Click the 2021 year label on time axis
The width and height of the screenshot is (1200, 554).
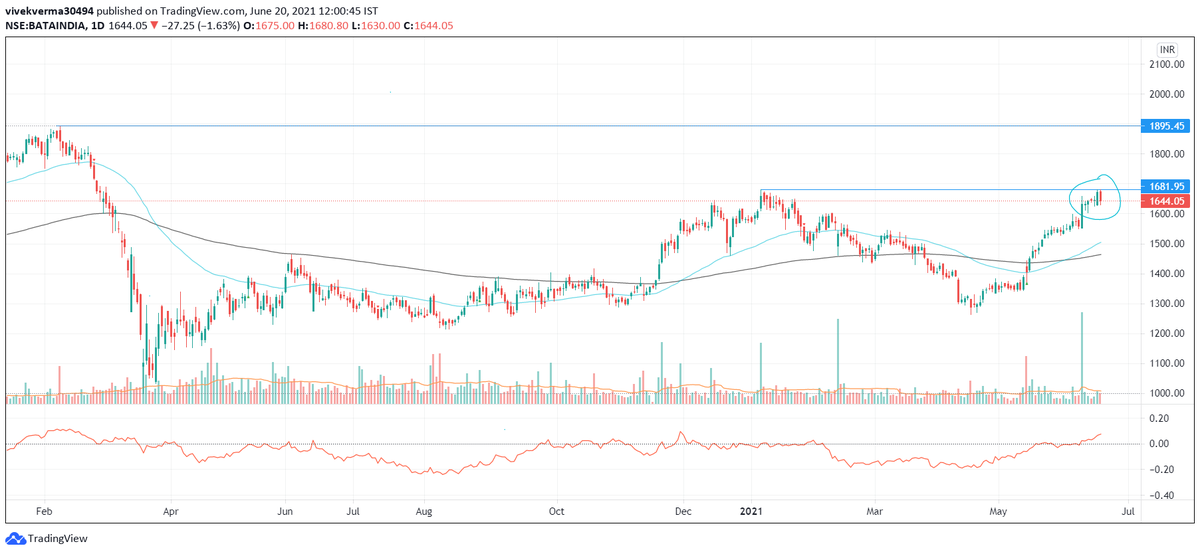pos(751,510)
